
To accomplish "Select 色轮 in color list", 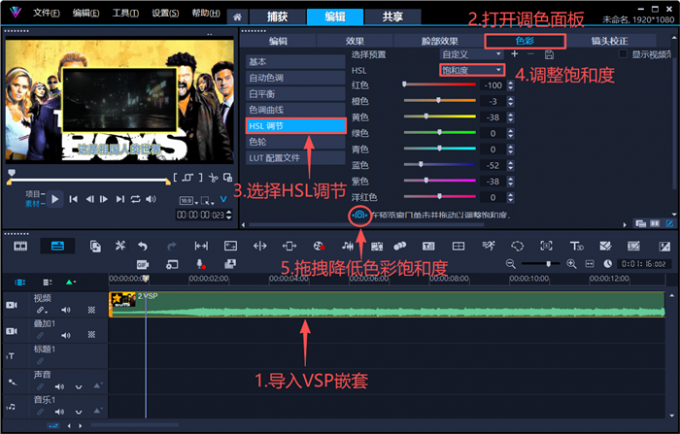I will coord(295,142).
